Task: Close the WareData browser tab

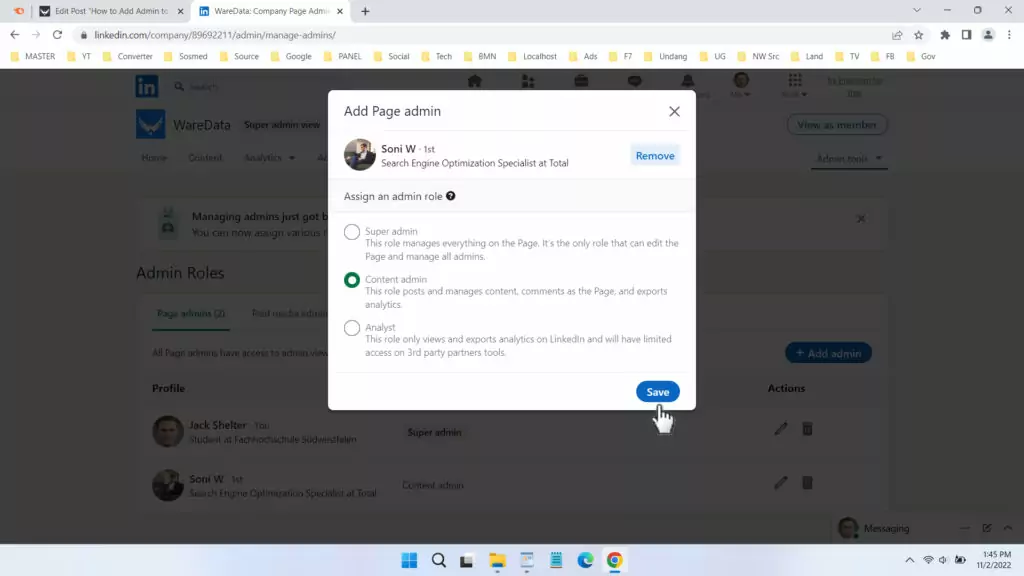Action: pyautogui.click(x=340, y=11)
